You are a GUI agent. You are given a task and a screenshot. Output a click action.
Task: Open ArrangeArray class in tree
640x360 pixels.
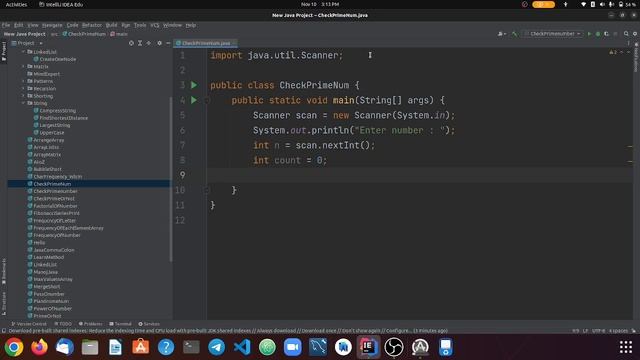click(46, 140)
